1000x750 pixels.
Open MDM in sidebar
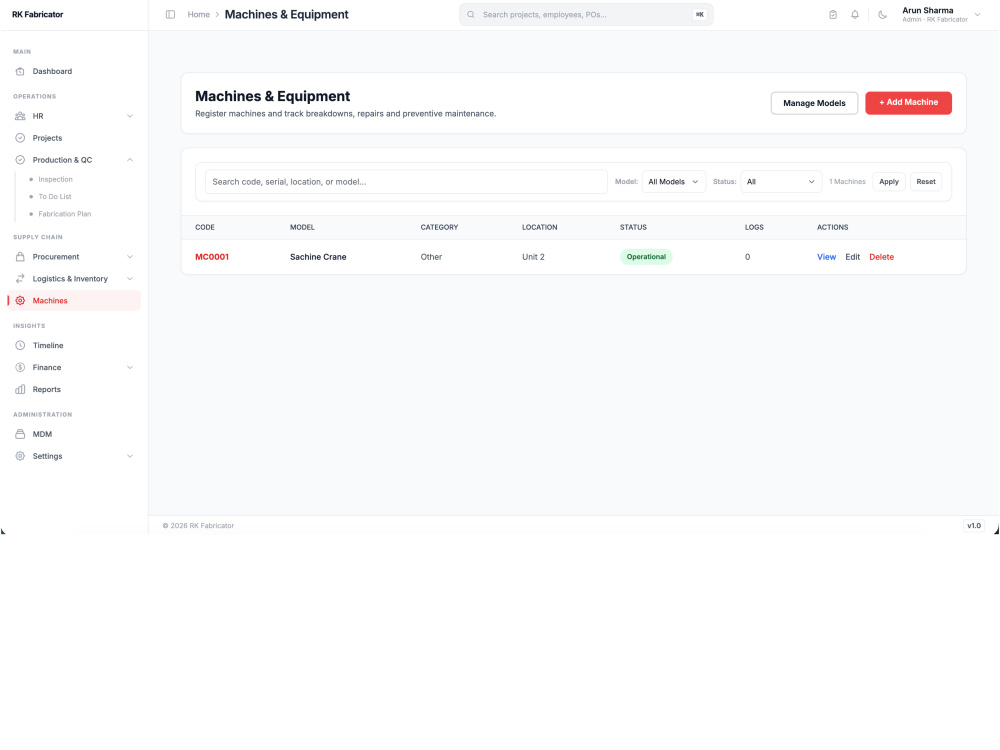tap(42, 434)
